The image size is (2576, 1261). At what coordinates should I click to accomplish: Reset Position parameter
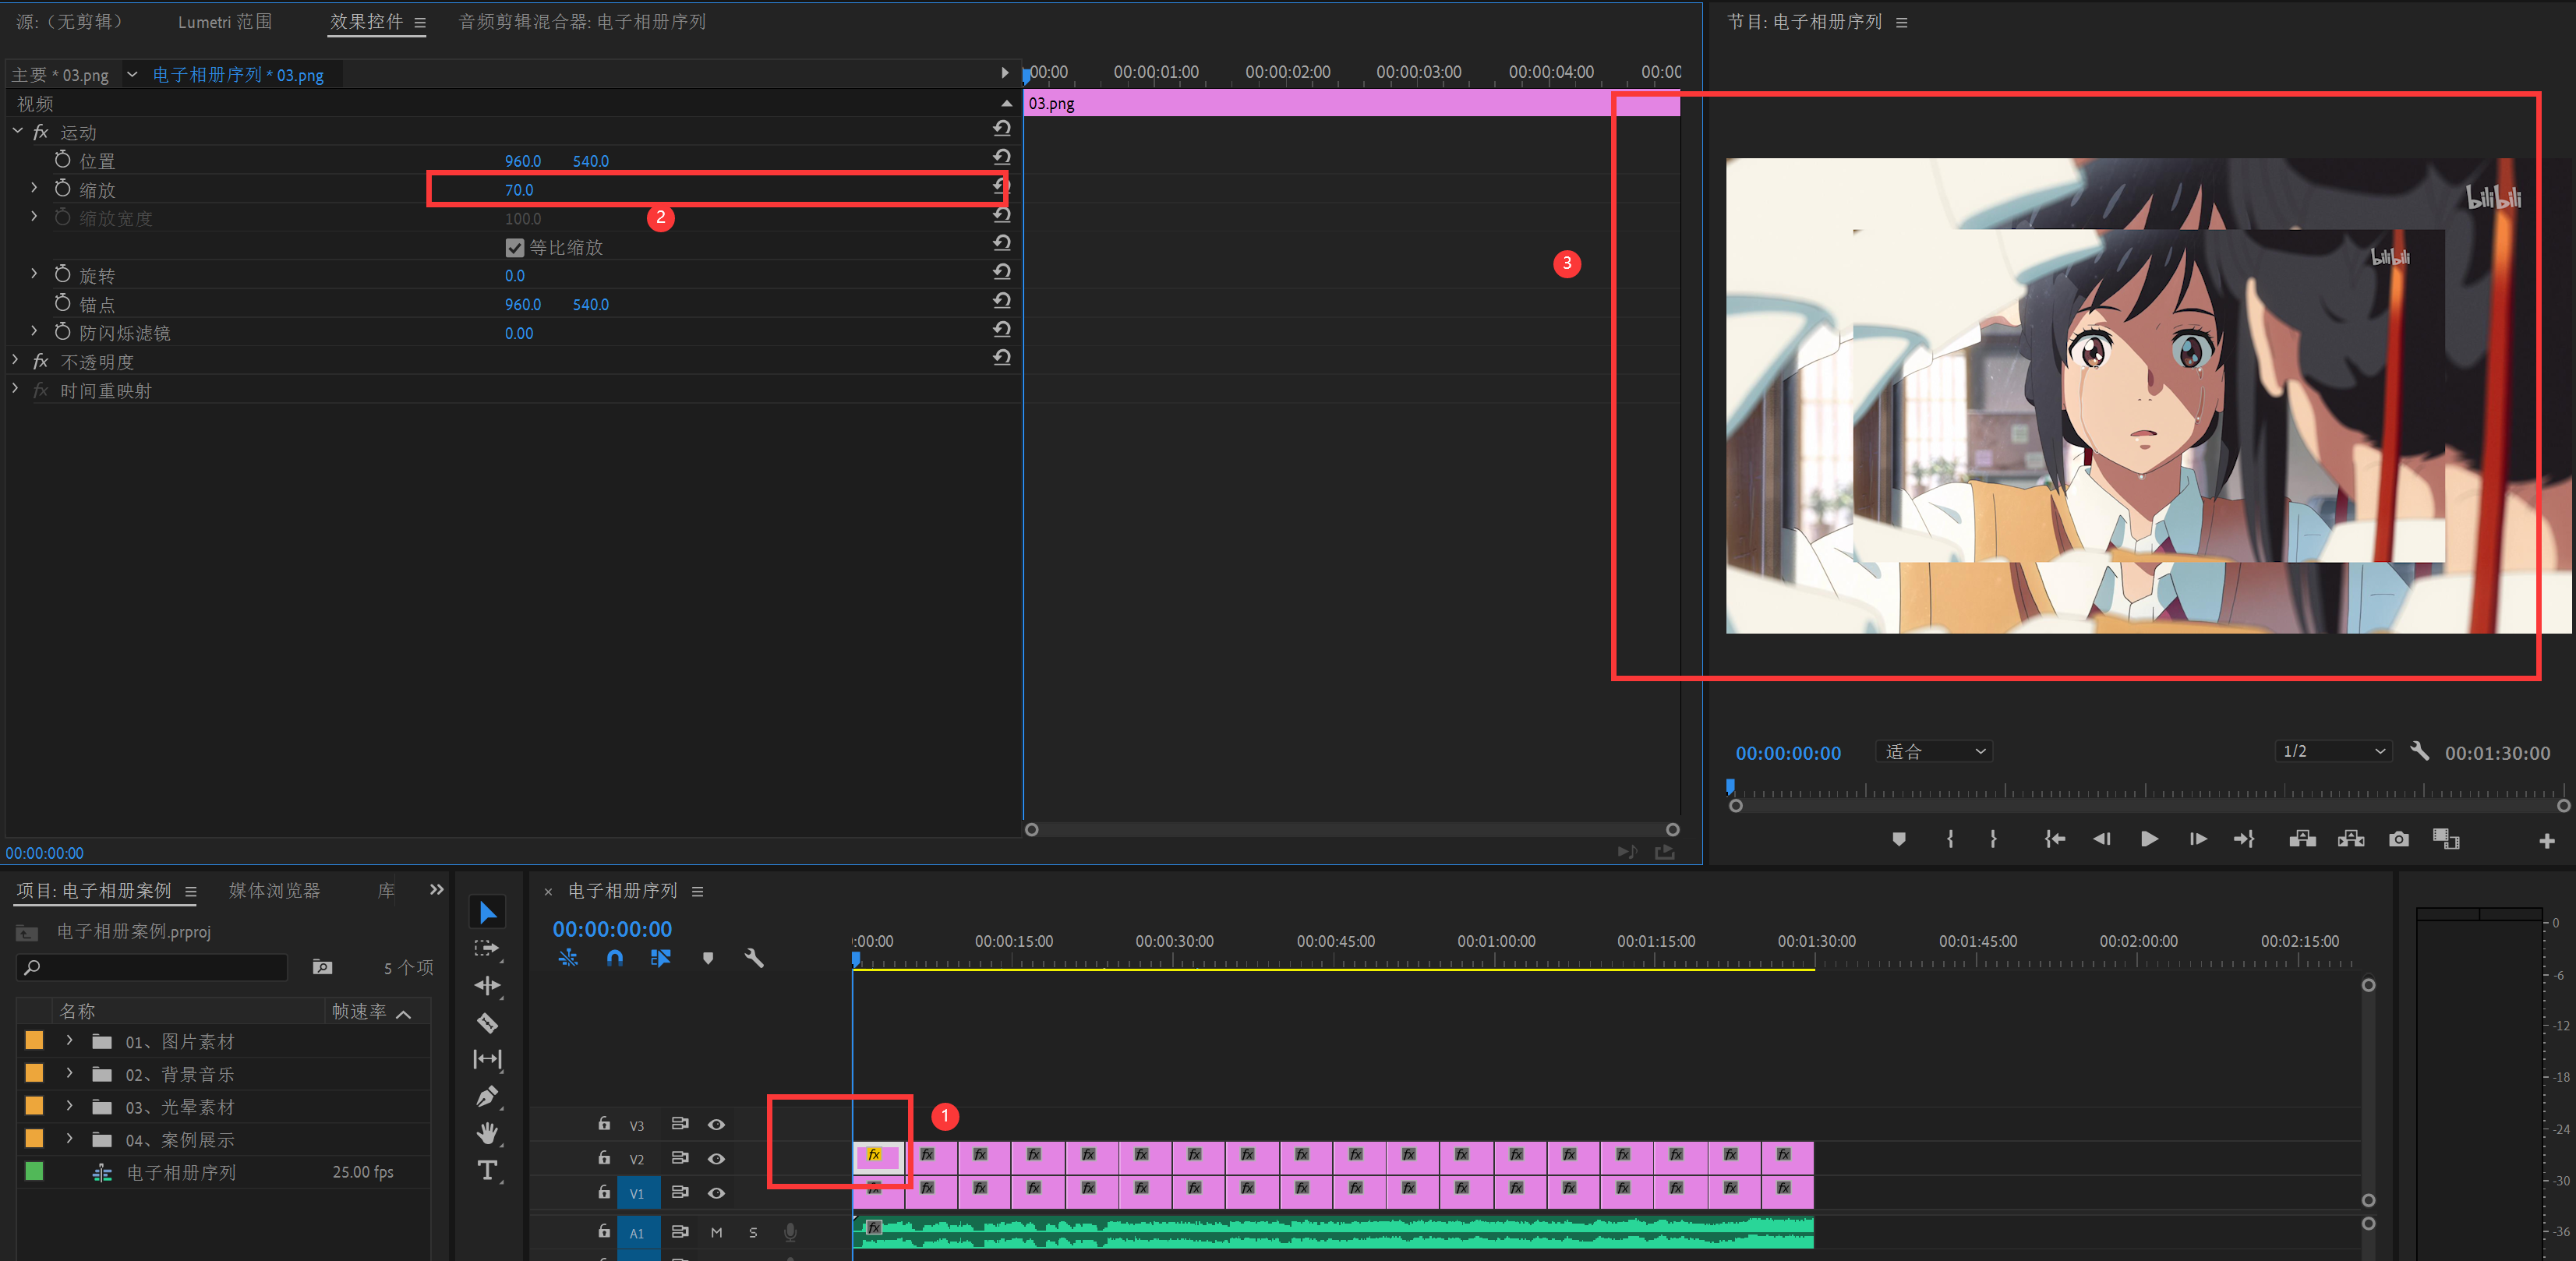1001,157
